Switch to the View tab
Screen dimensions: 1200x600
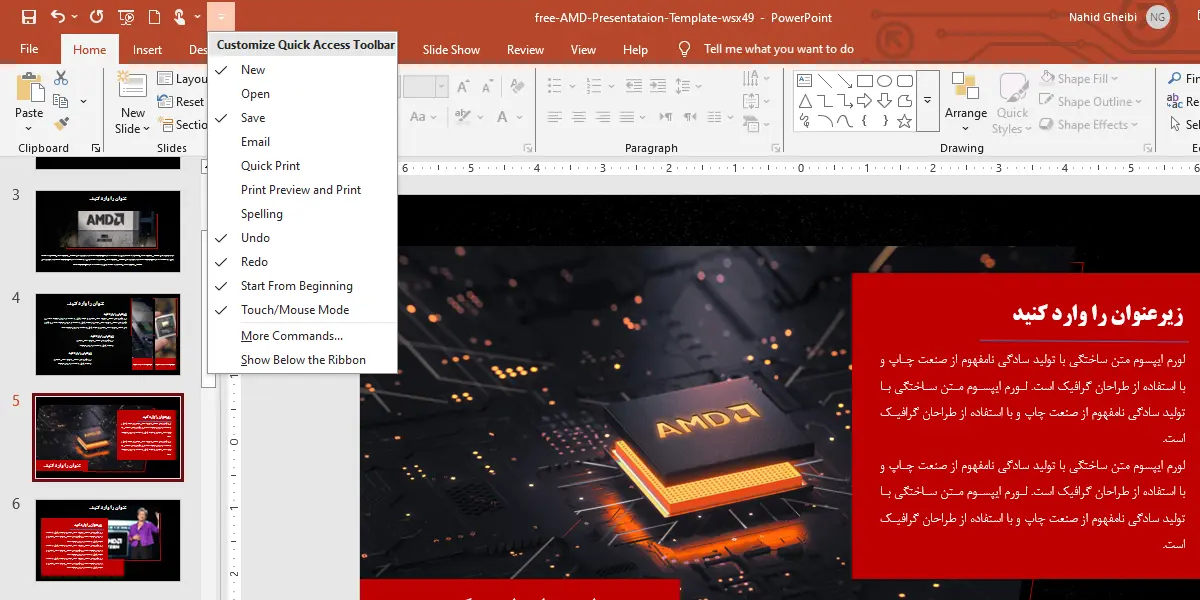coord(583,49)
